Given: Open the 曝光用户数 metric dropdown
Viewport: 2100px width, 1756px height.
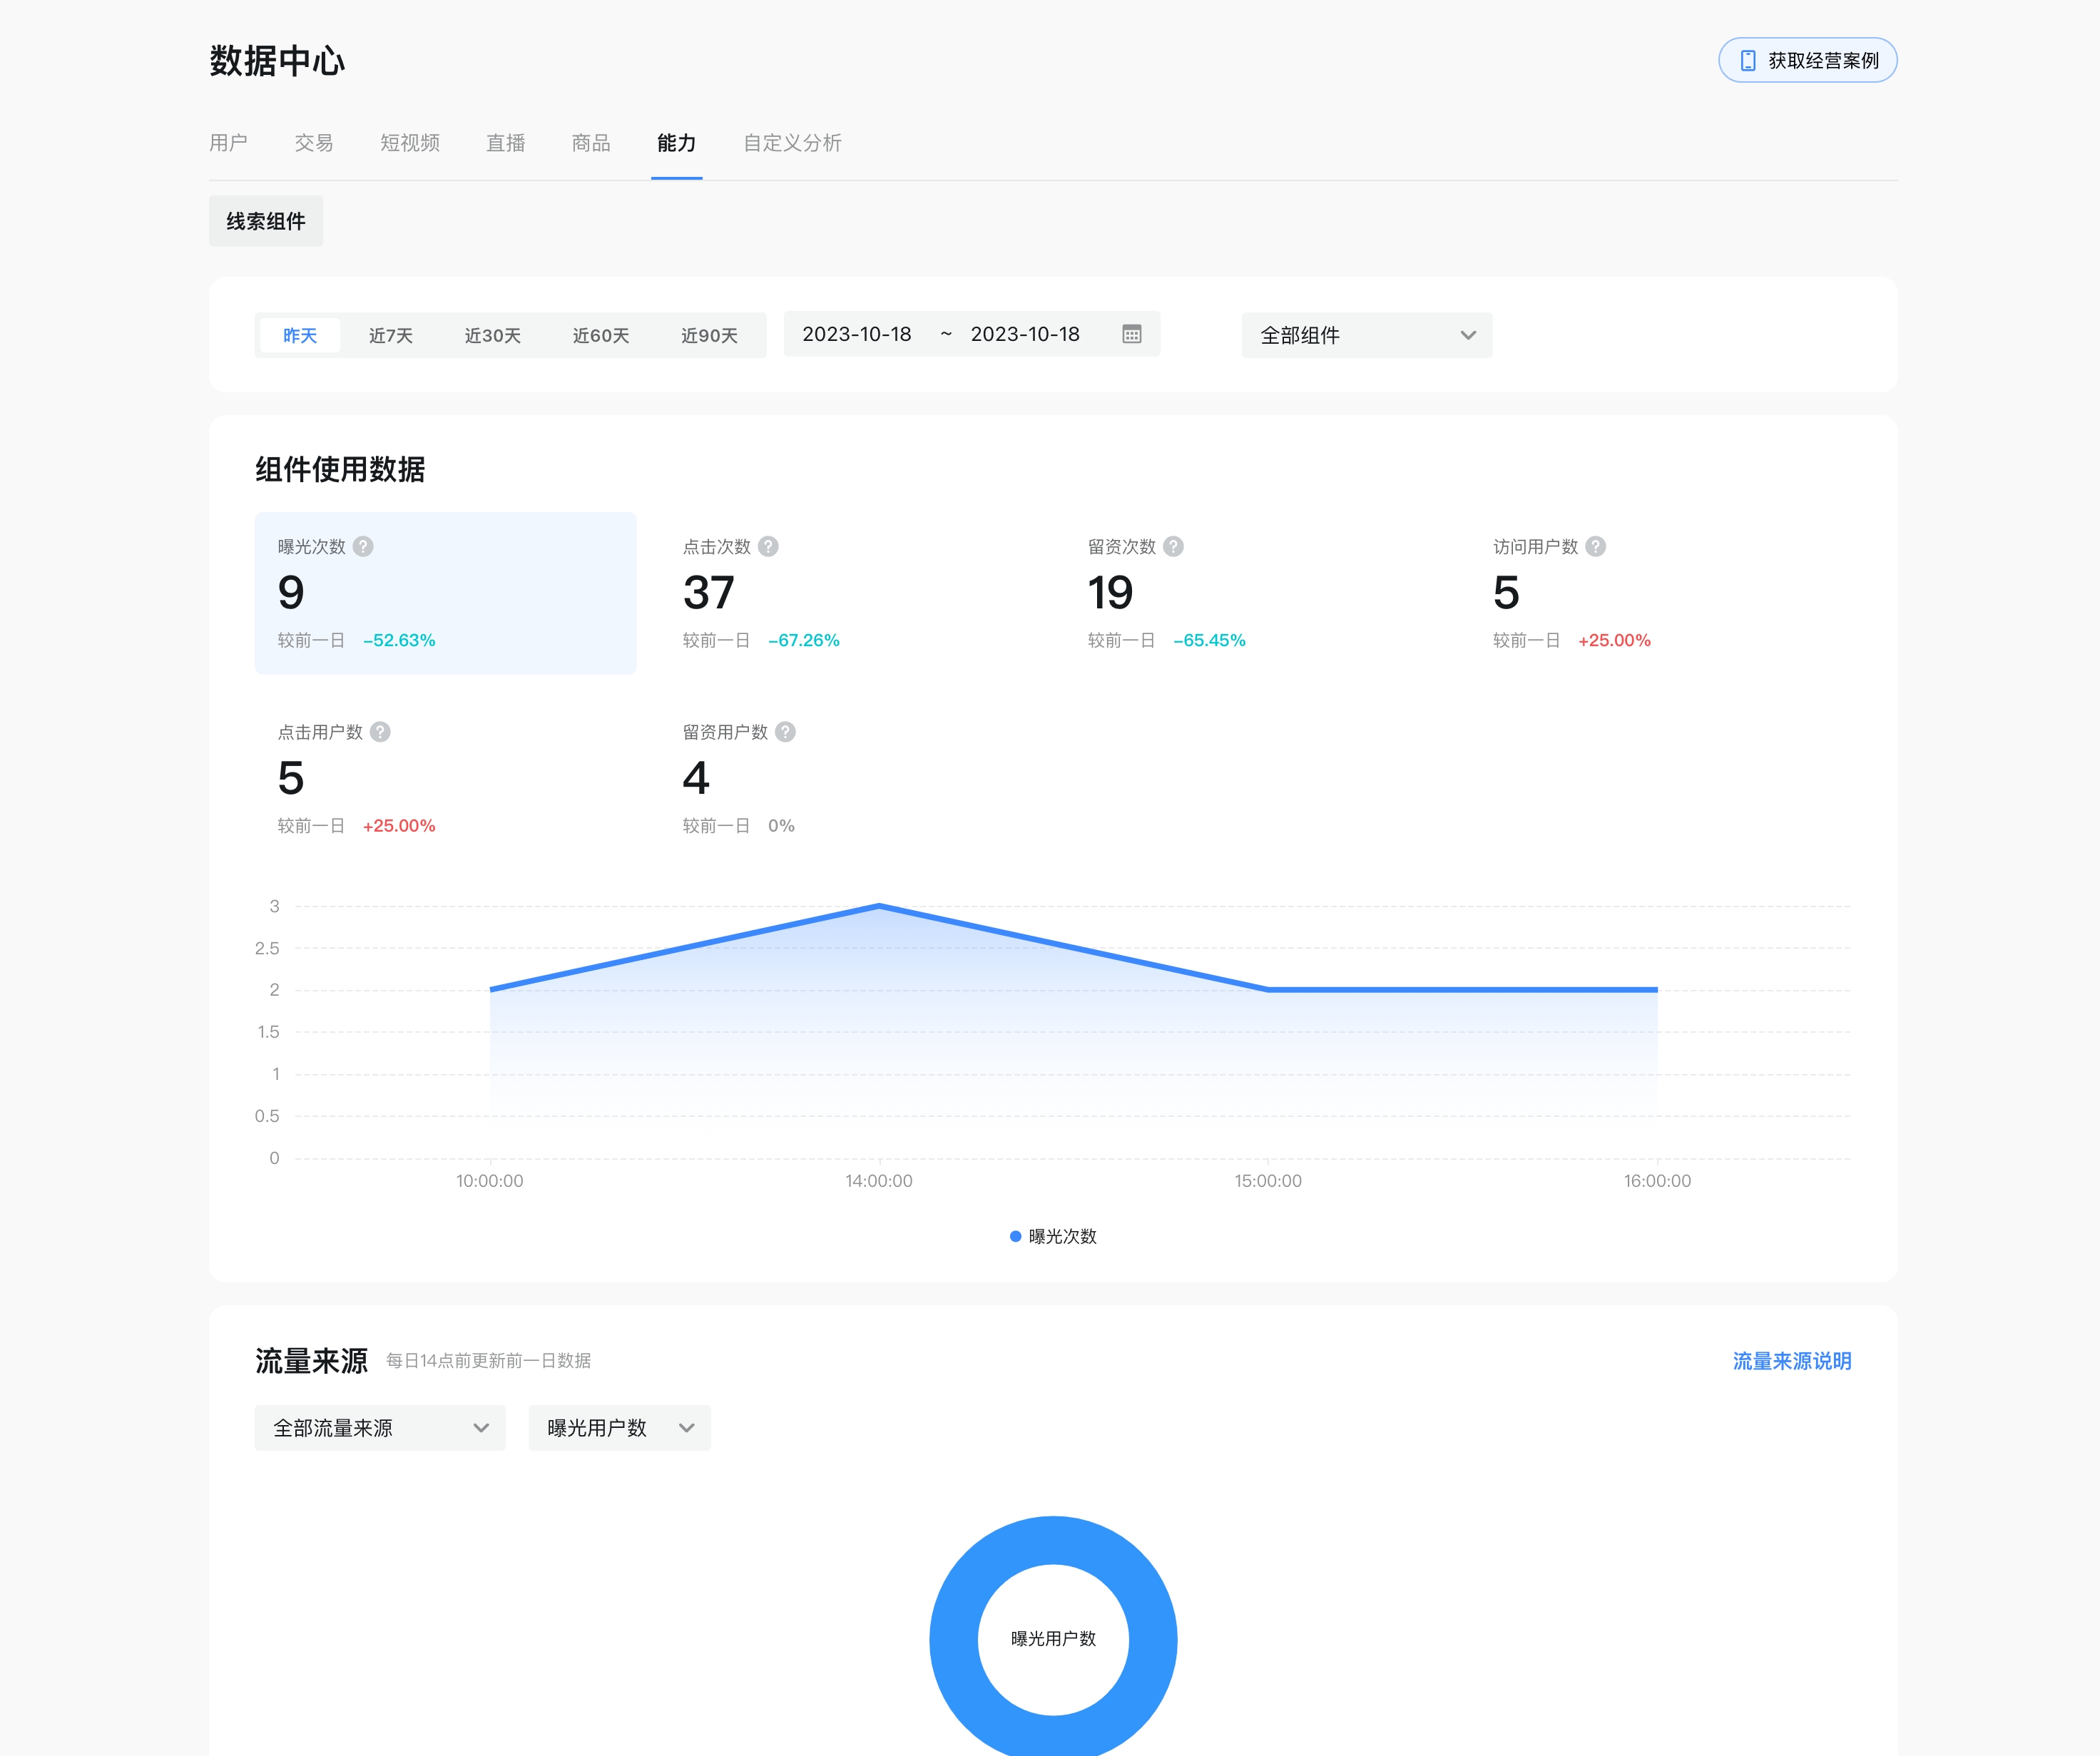Looking at the screenshot, I should click(x=619, y=1427).
